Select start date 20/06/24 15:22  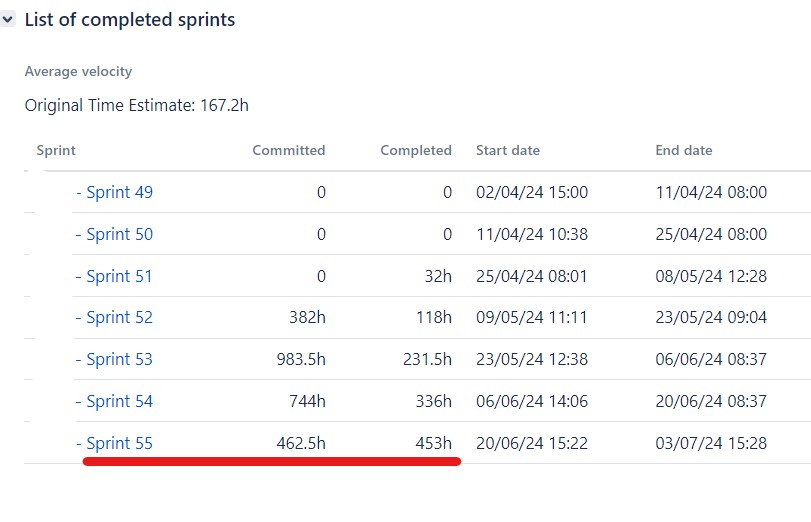pyautogui.click(x=532, y=443)
